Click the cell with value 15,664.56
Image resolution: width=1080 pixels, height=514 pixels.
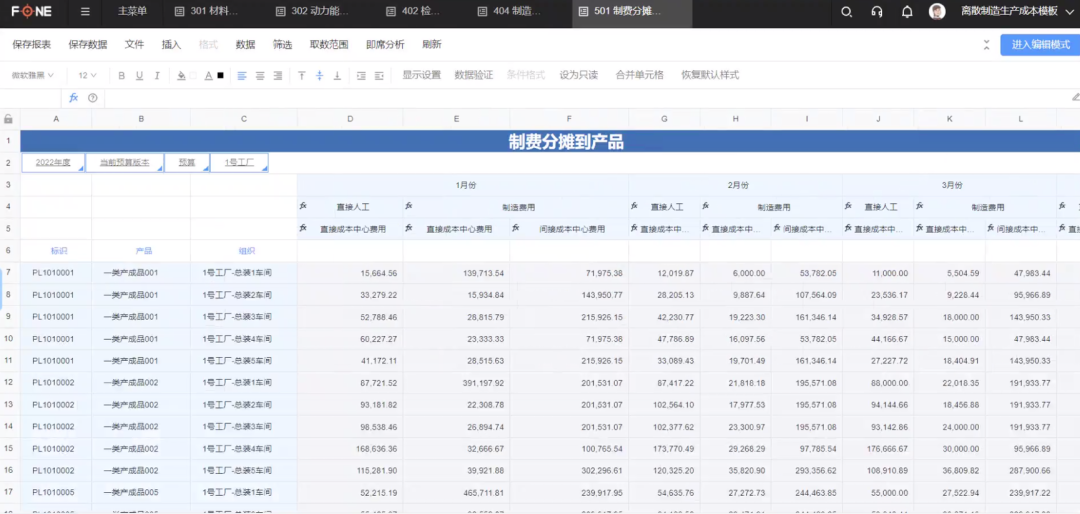coord(350,273)
